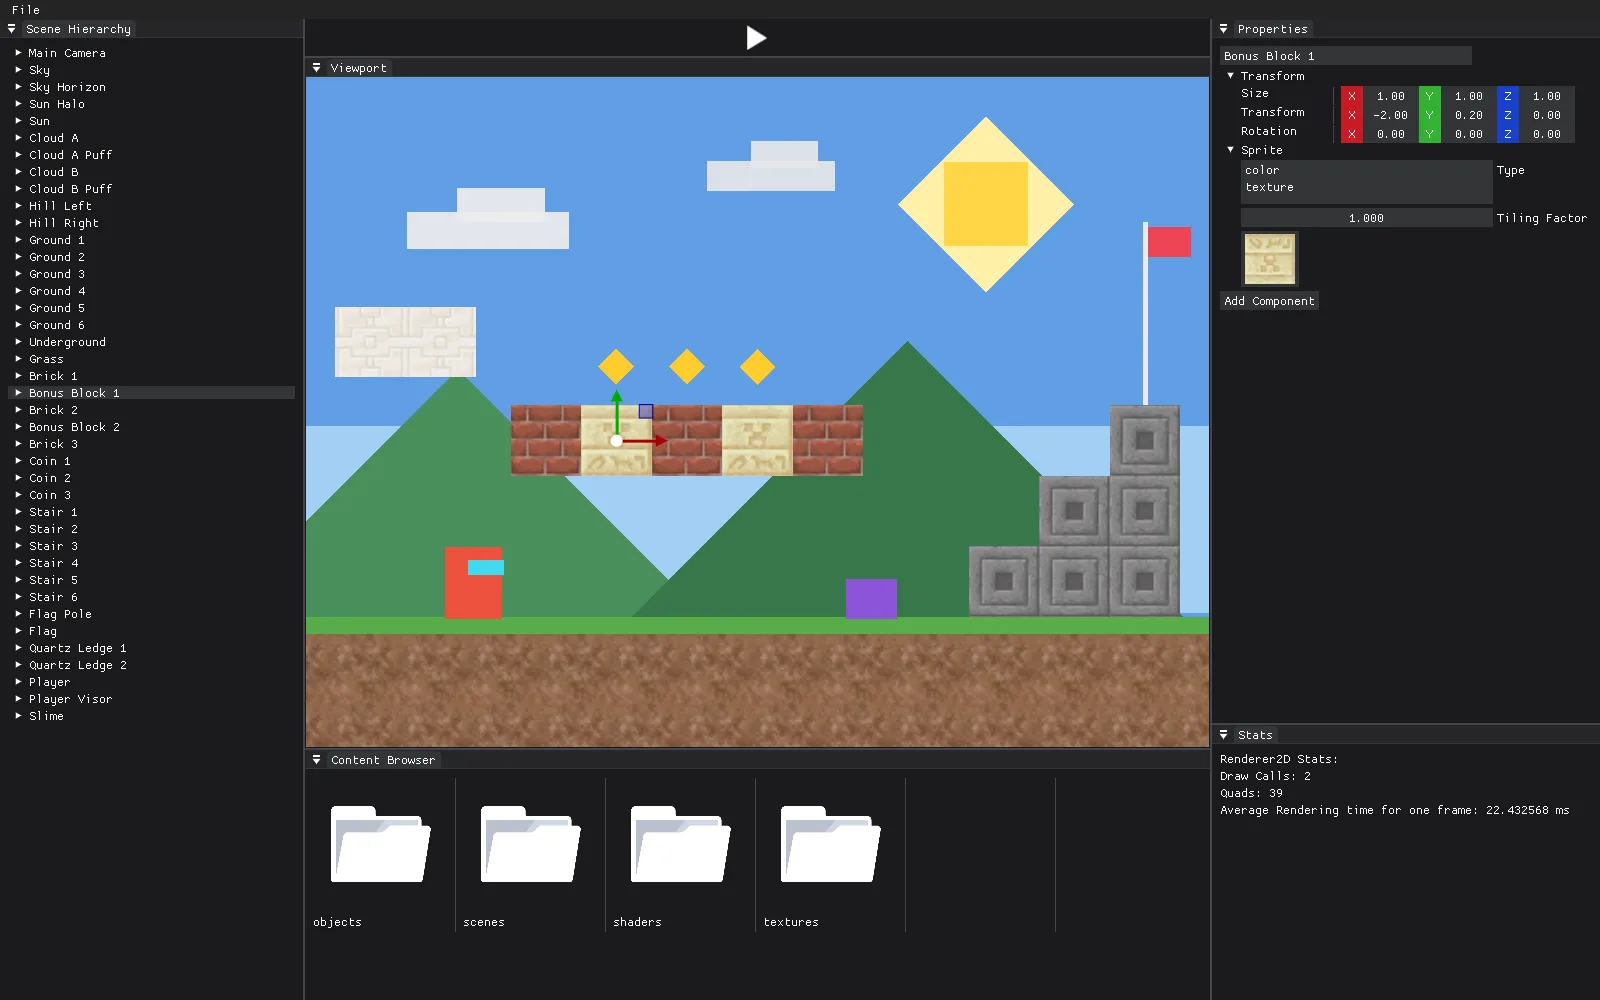The width and height of the screenshot is (1600, 1000).
Task: Click the blue gizmo plane handle
Action: 646,411
